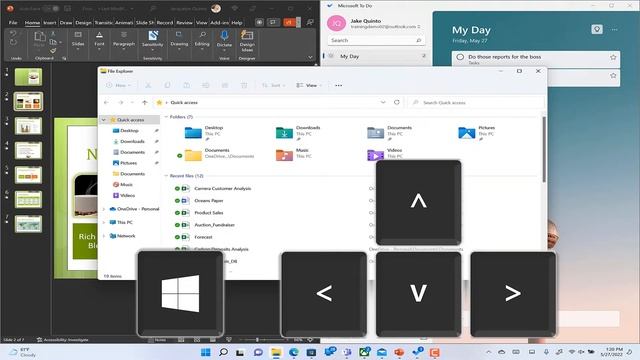The image size is (640, 360).
Task: Collapse the Quick access tree node
Action: click(104, 120)
